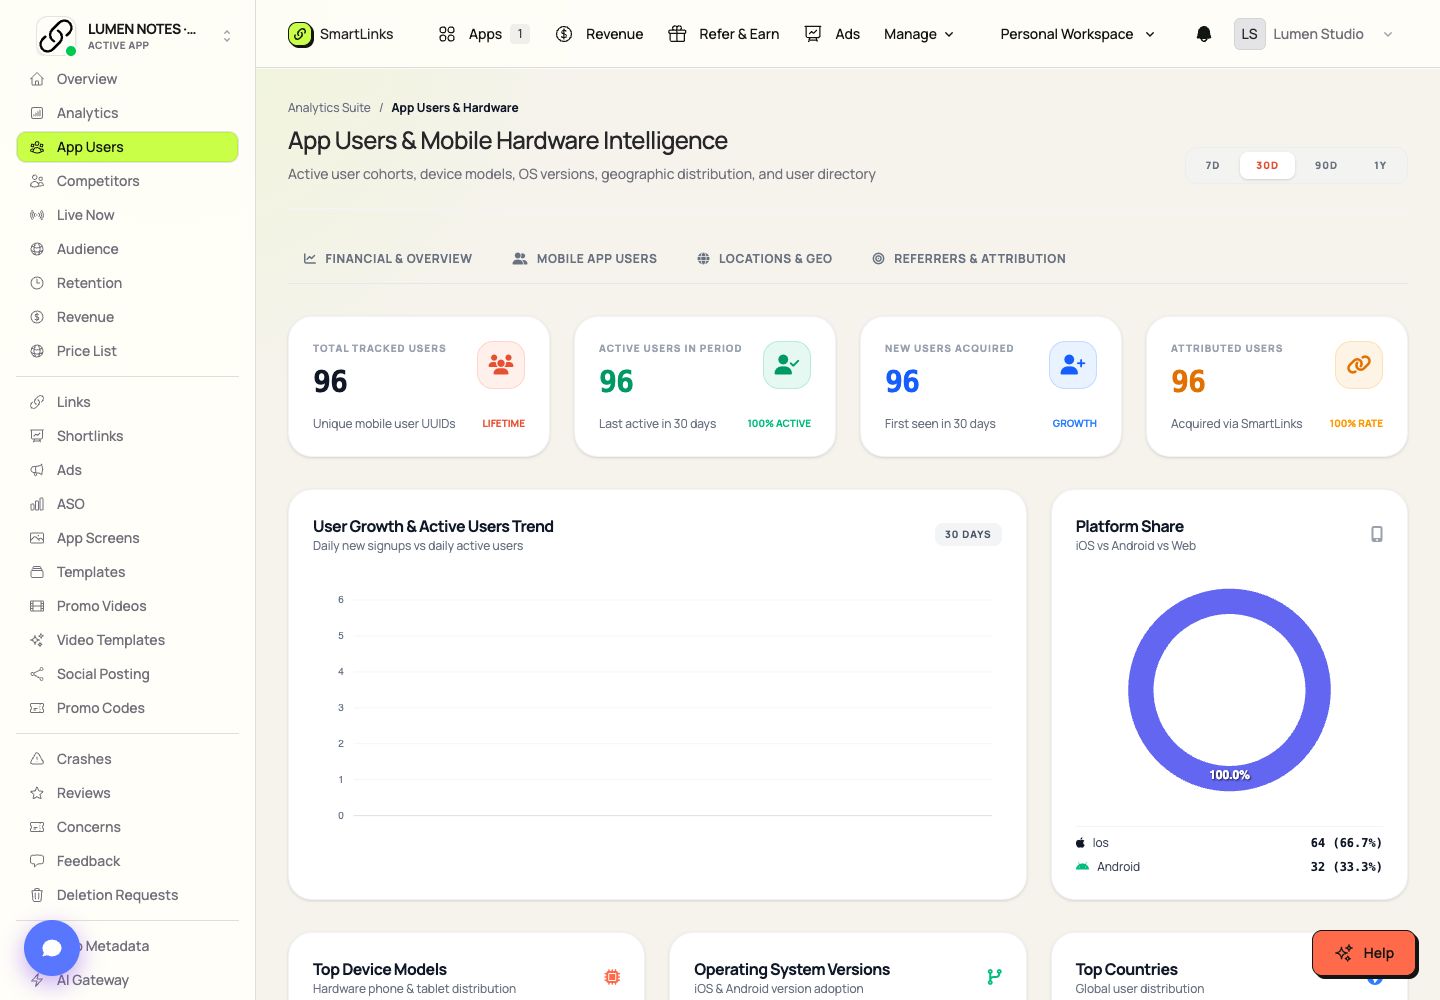Open App Screens in the sidebar
The height and width of the screenshot is (1000, 1440).
click(x=128, y=538)
